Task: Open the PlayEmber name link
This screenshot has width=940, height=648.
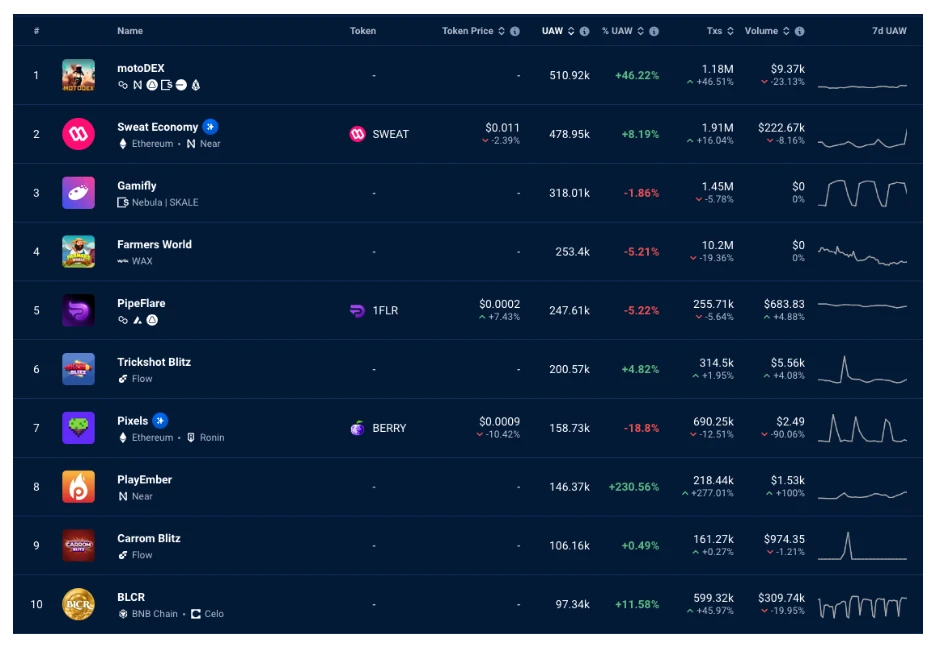Action: pyautogui.click(x=144, y=480)
